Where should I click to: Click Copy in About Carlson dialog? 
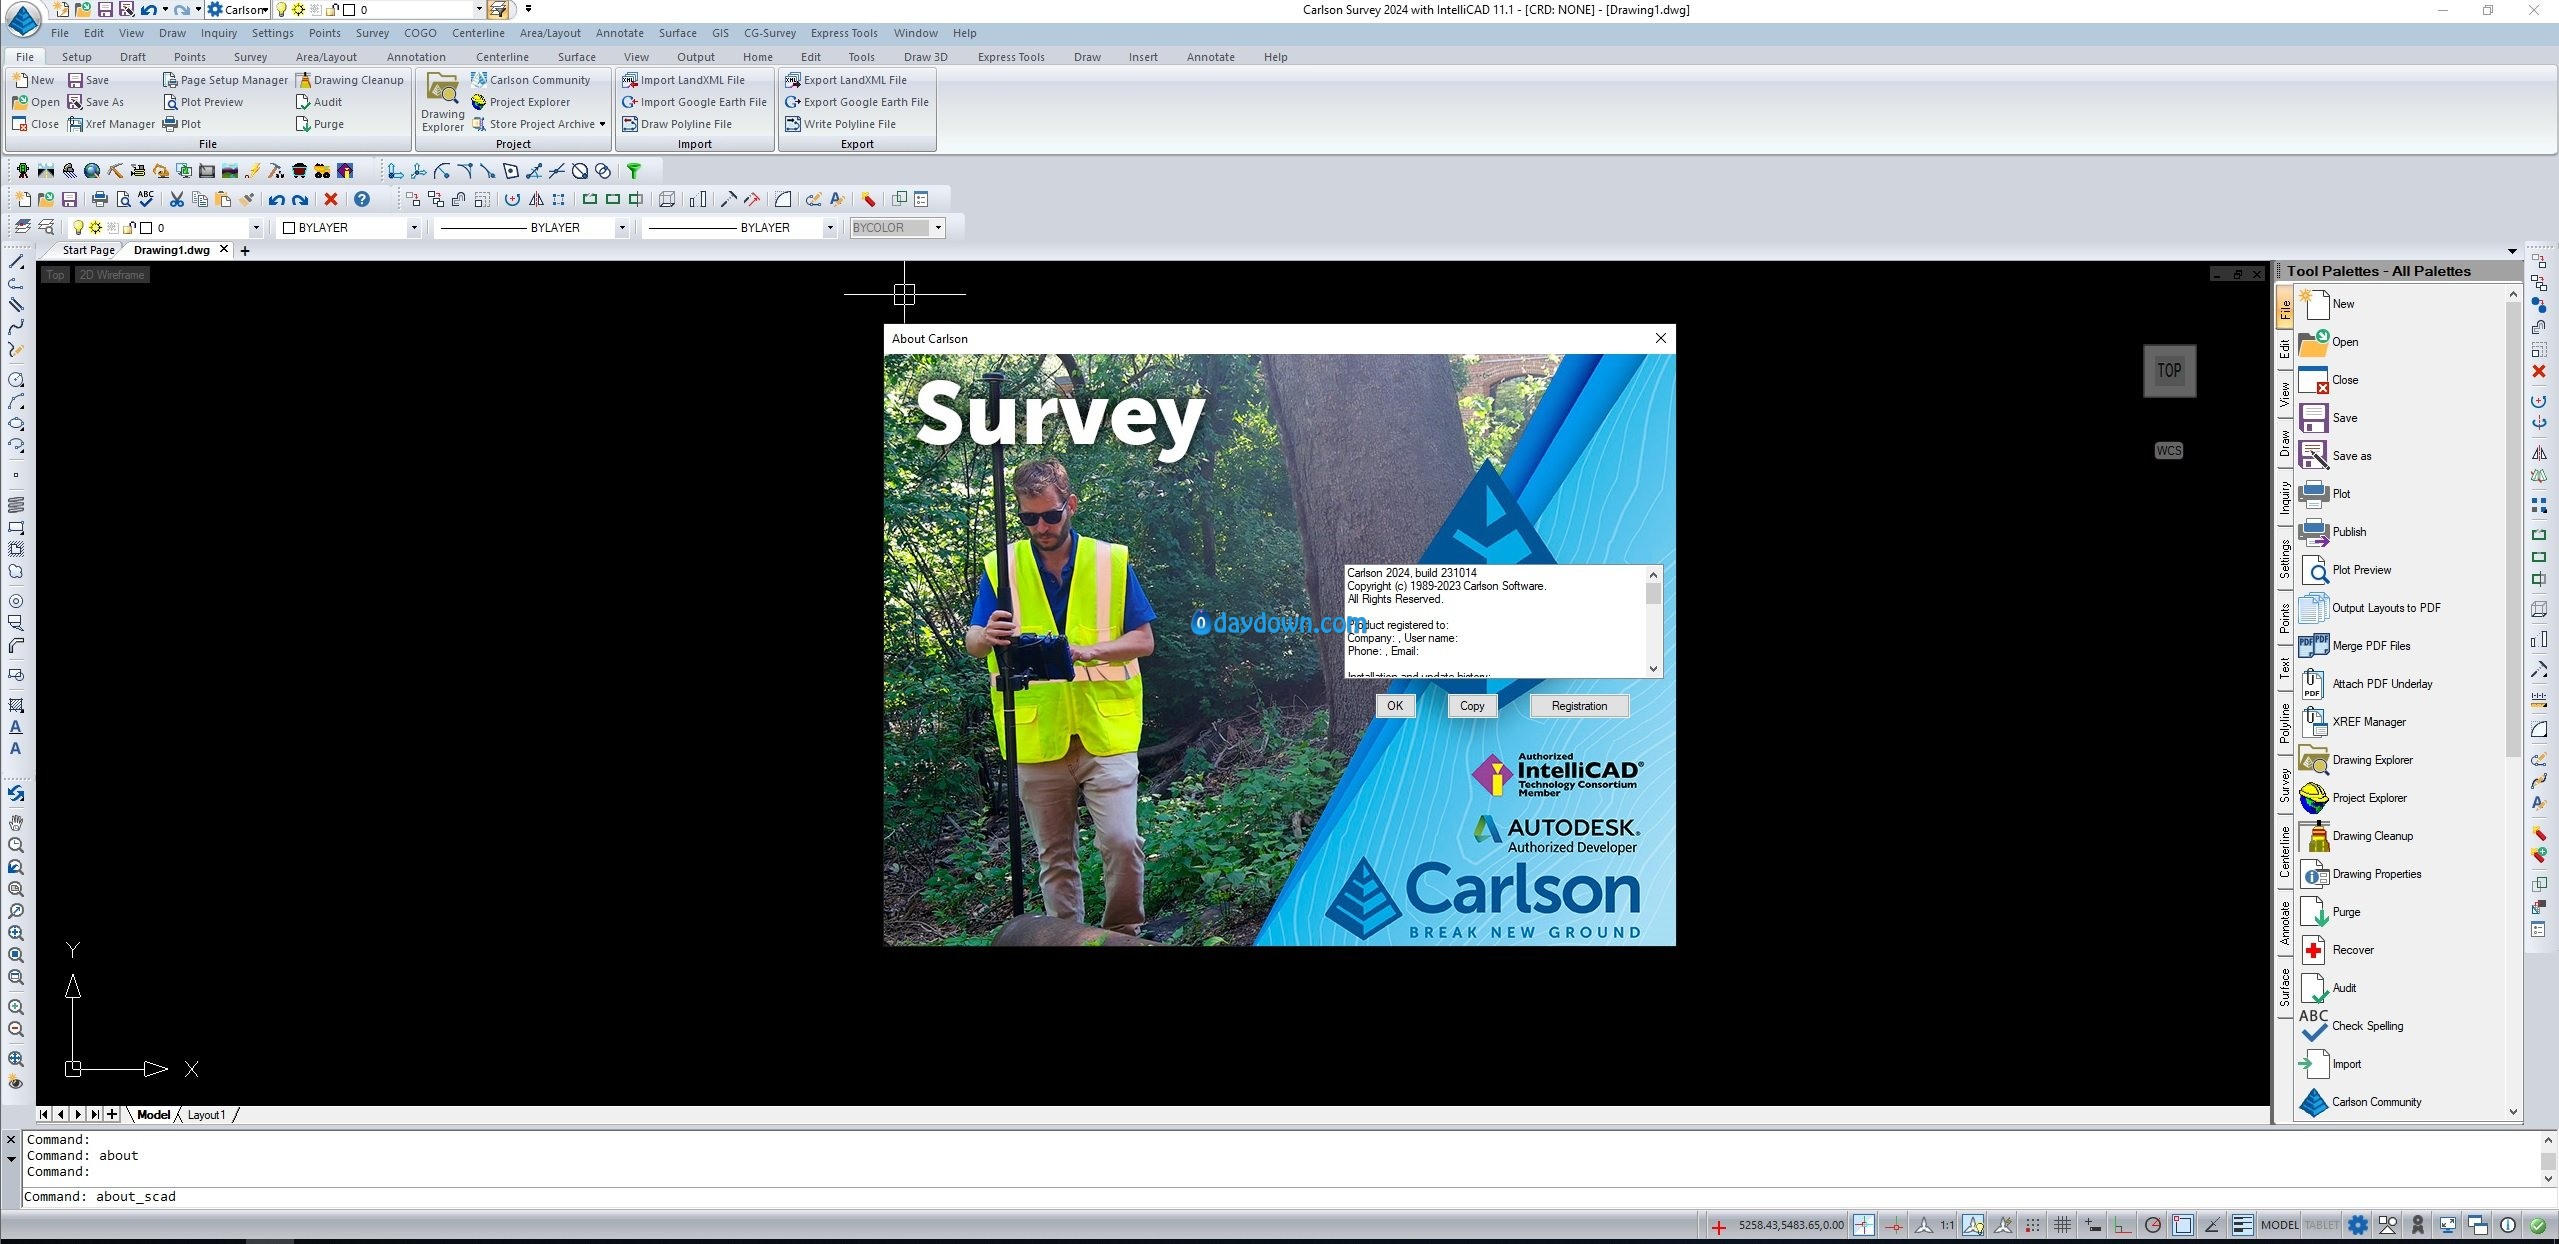[1472, 706]
